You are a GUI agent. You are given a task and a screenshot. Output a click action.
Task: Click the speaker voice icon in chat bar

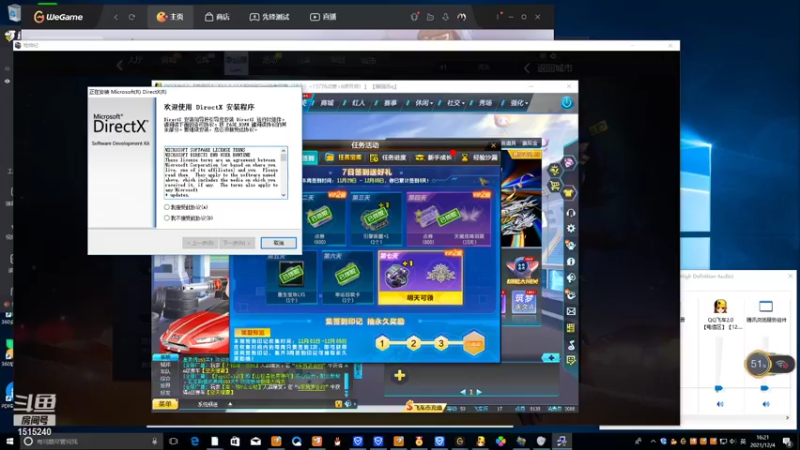pos(348,404)
